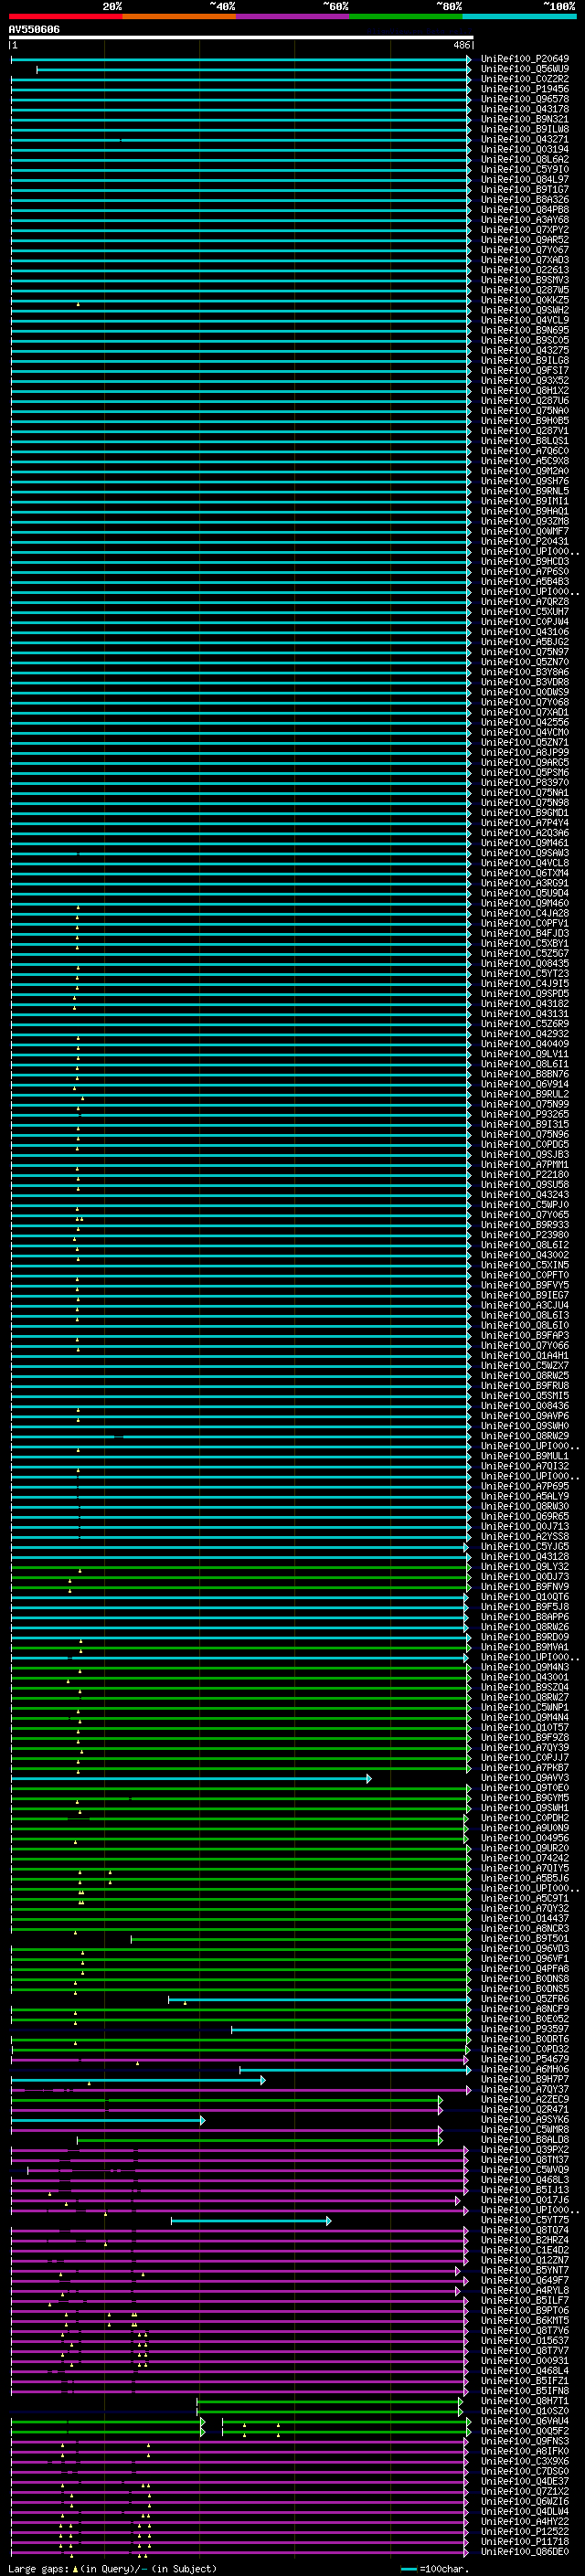Select hit label UniRef100_Q03194
The width and height of the screenshot is (585, 2576).
coord(525,149)
